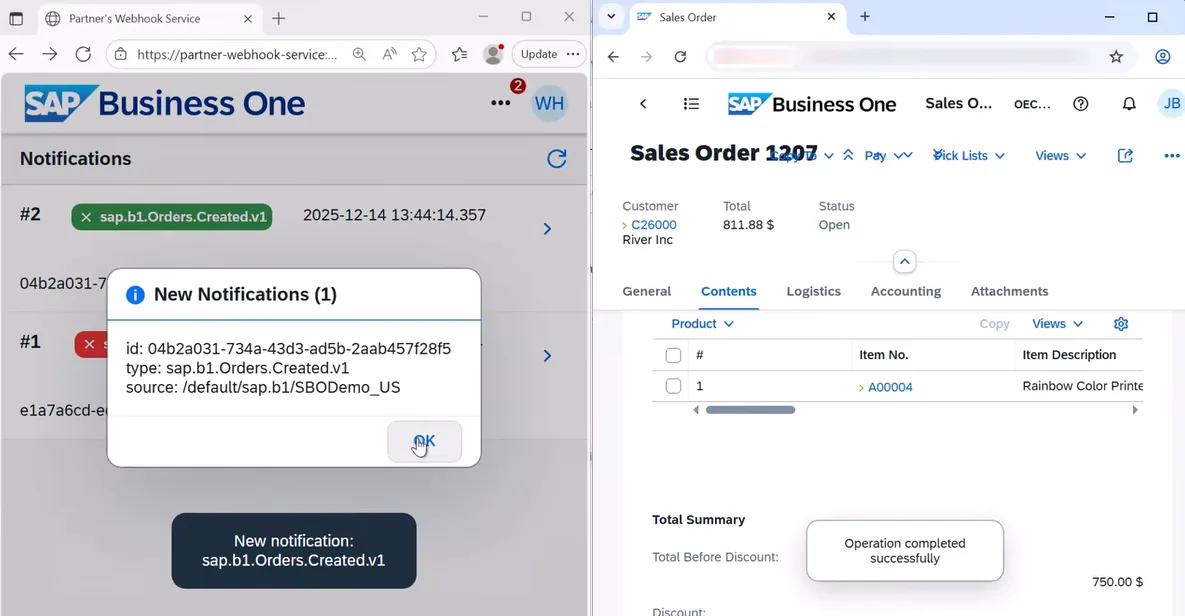
Task: Collapse the order header with the chevron
Action: 904,262
